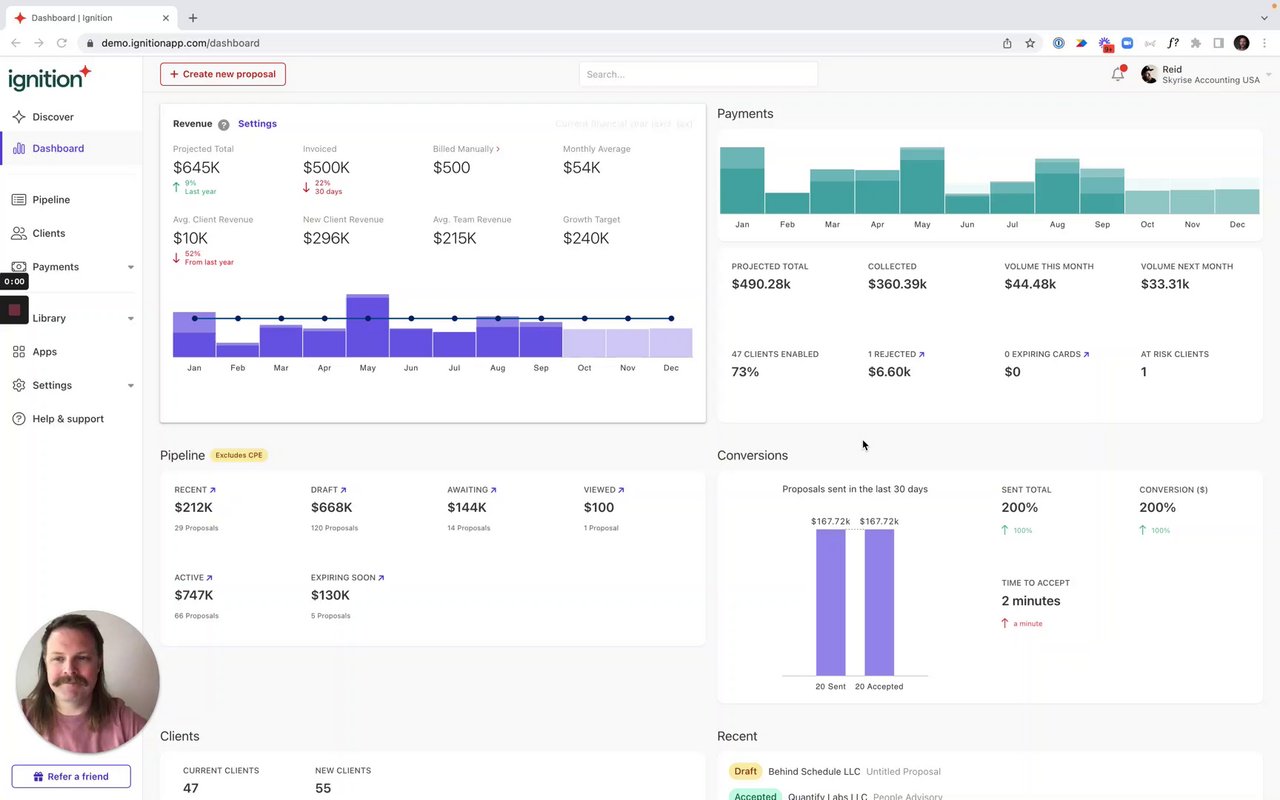The width and height of the screenshot is (1280, 800).
Task: Click the Create new proposal button
Action: point(223,74)
